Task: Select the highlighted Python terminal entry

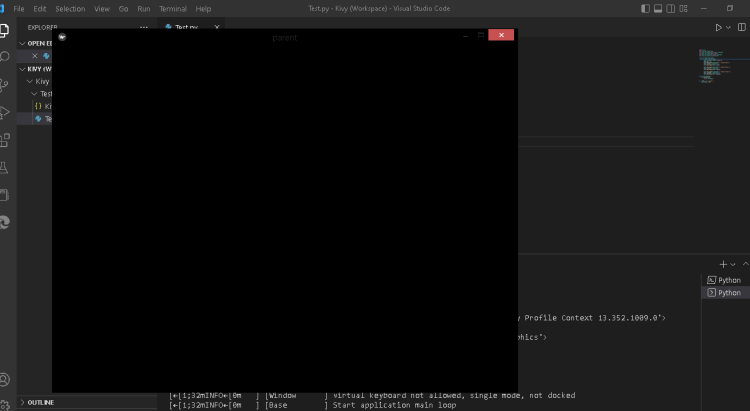Action: click(x=726, y=293)
